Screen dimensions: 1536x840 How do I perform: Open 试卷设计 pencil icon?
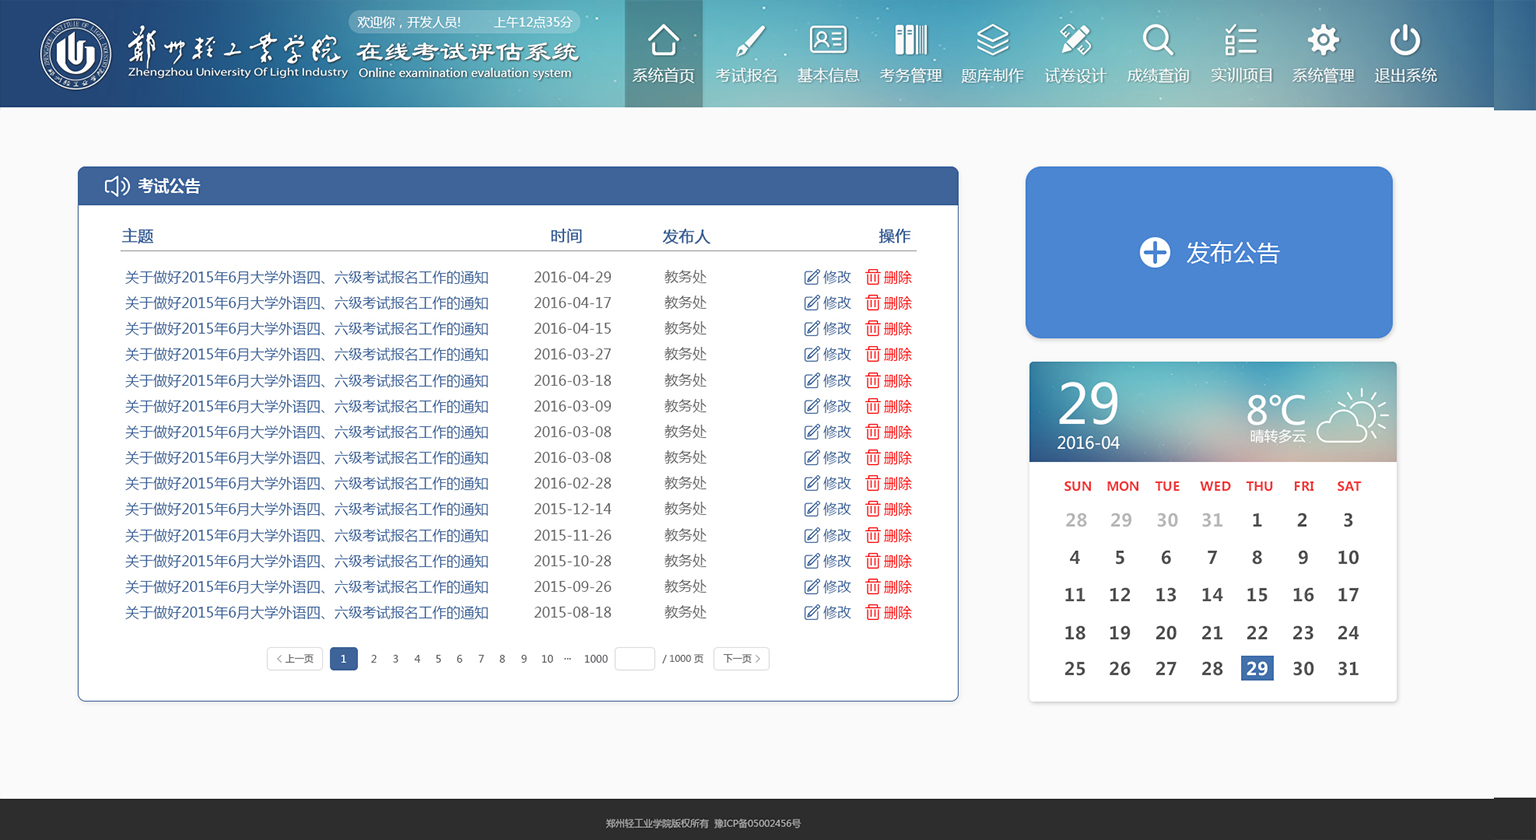pos(1075,40)
